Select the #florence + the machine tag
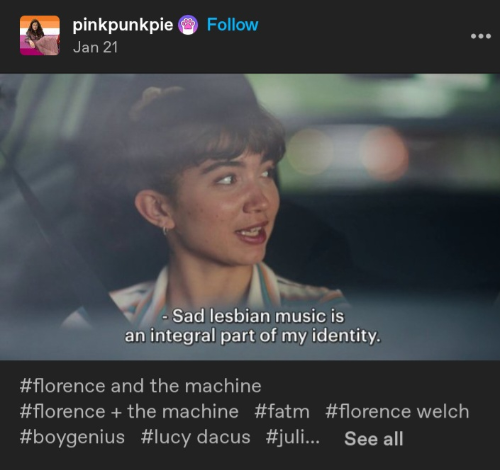The image size is (500, 470). tap(129, 411)
